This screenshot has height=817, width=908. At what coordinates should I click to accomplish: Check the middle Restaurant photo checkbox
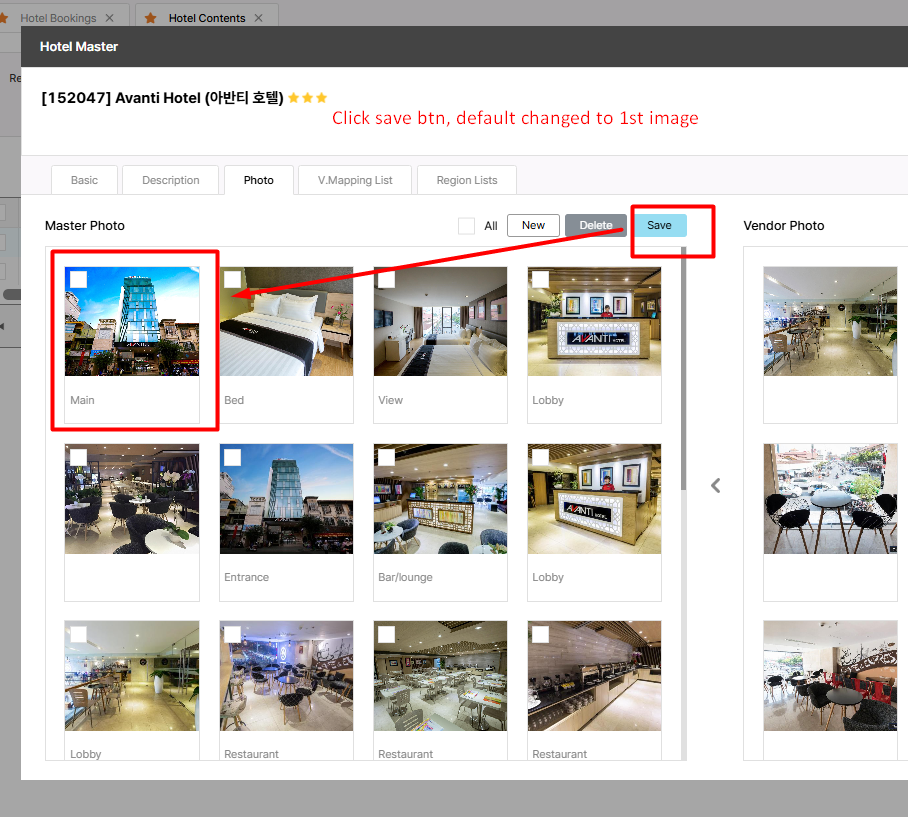(x=386, y=635)
